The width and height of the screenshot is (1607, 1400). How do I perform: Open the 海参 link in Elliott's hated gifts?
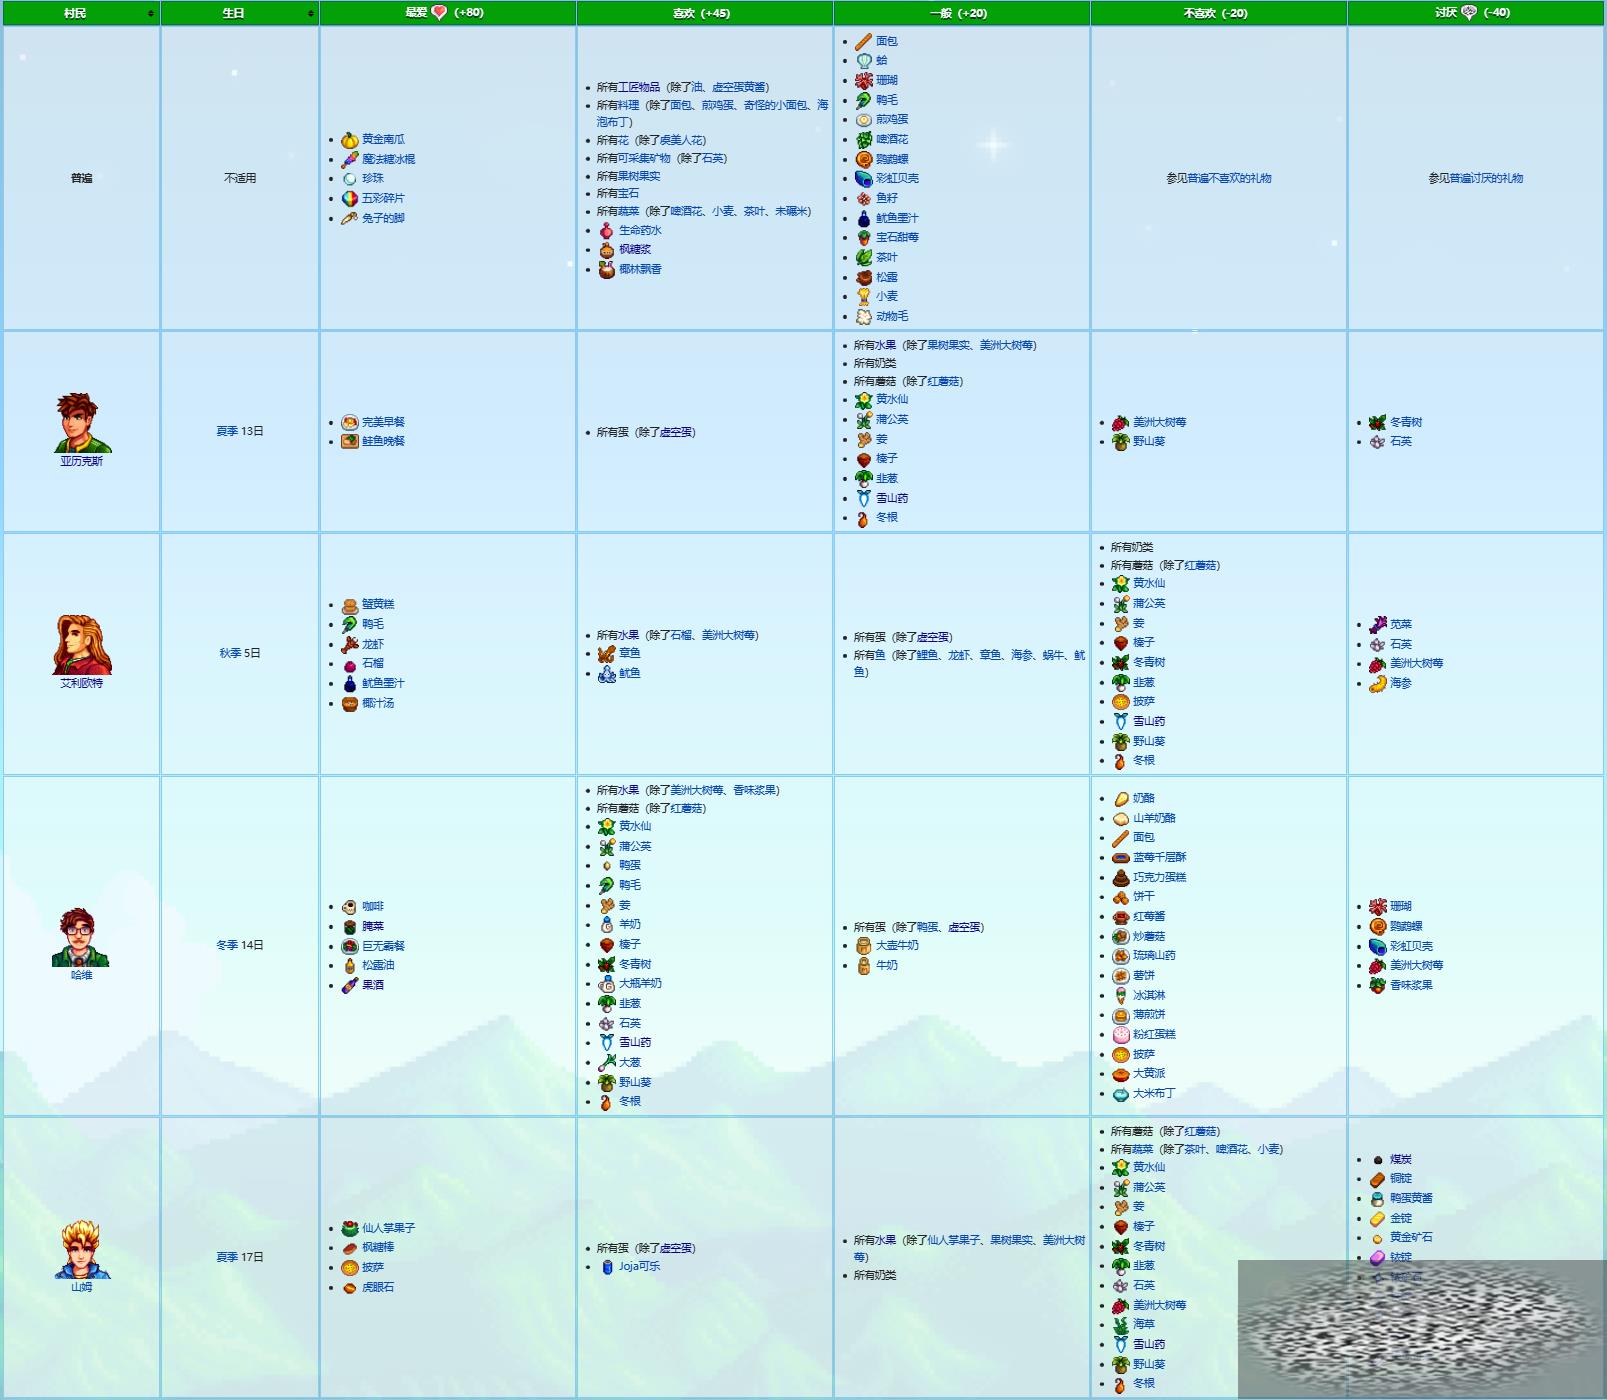1401,684
